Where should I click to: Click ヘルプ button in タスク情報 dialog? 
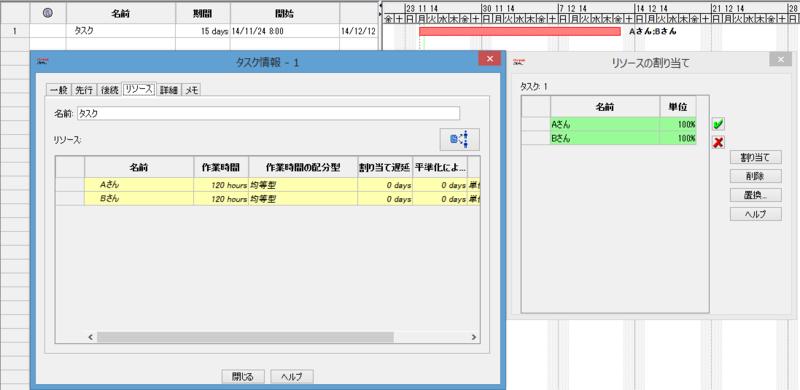292,377
